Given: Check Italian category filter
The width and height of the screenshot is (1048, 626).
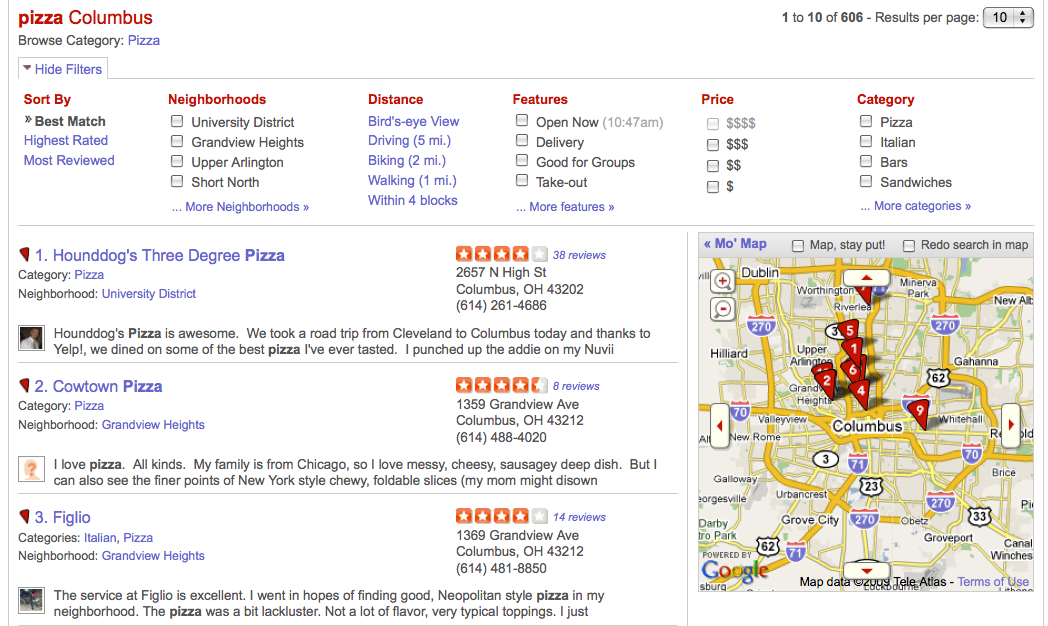Looking at the screenshot, I should [x=866, y=142].
